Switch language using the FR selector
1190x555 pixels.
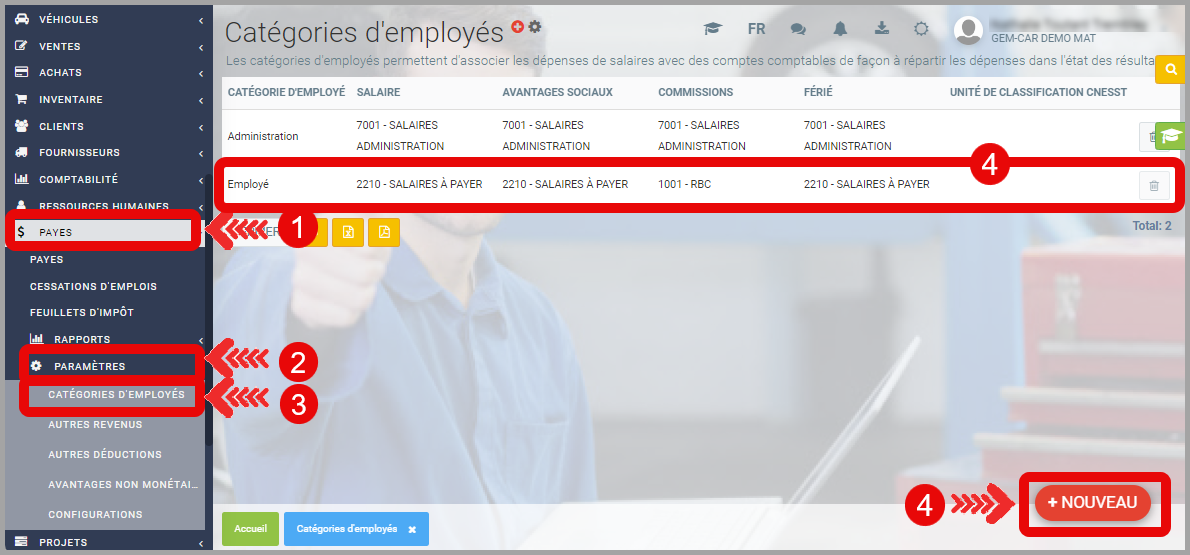[x=756, y=29]
